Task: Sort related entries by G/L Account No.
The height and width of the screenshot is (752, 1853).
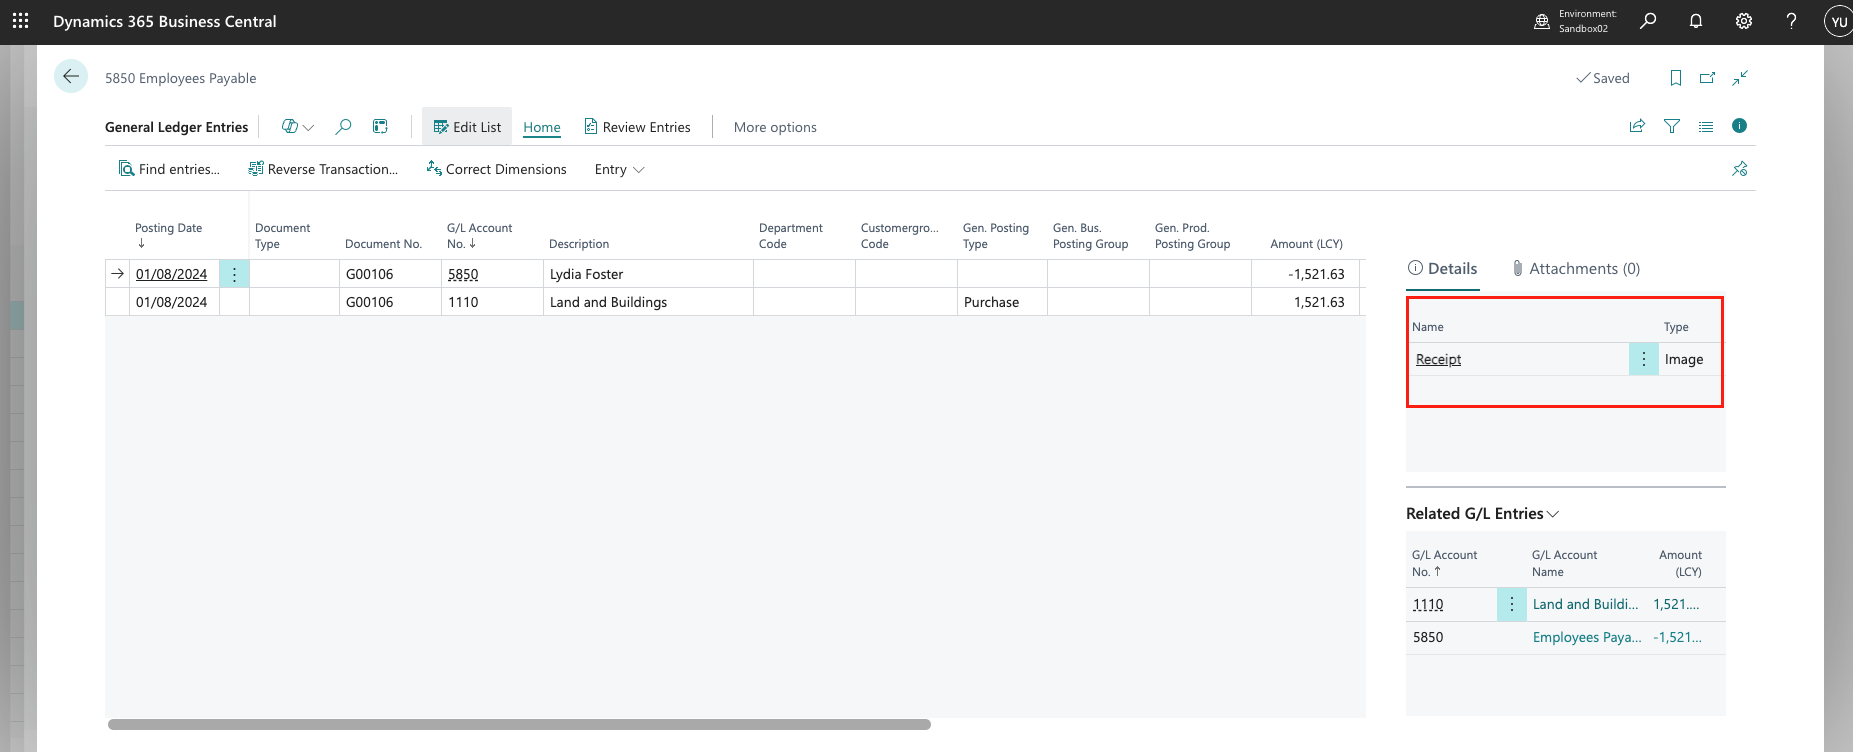Action: pyautogui.click(x=1444, y=563)
